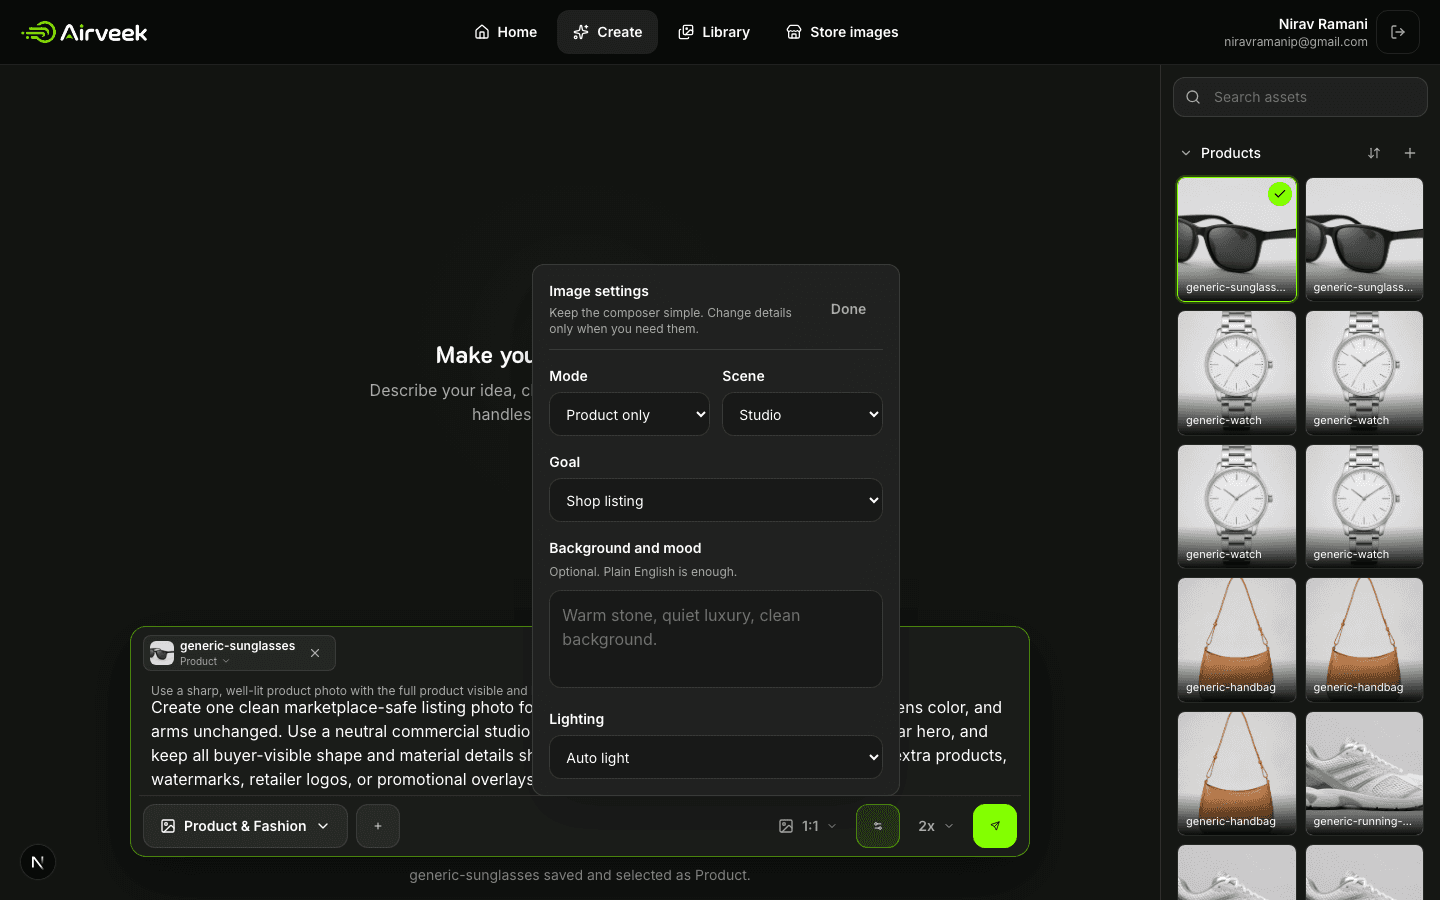Click the green send button
The height and width of the screenshot is (900, 1440).
click(995, 826)
